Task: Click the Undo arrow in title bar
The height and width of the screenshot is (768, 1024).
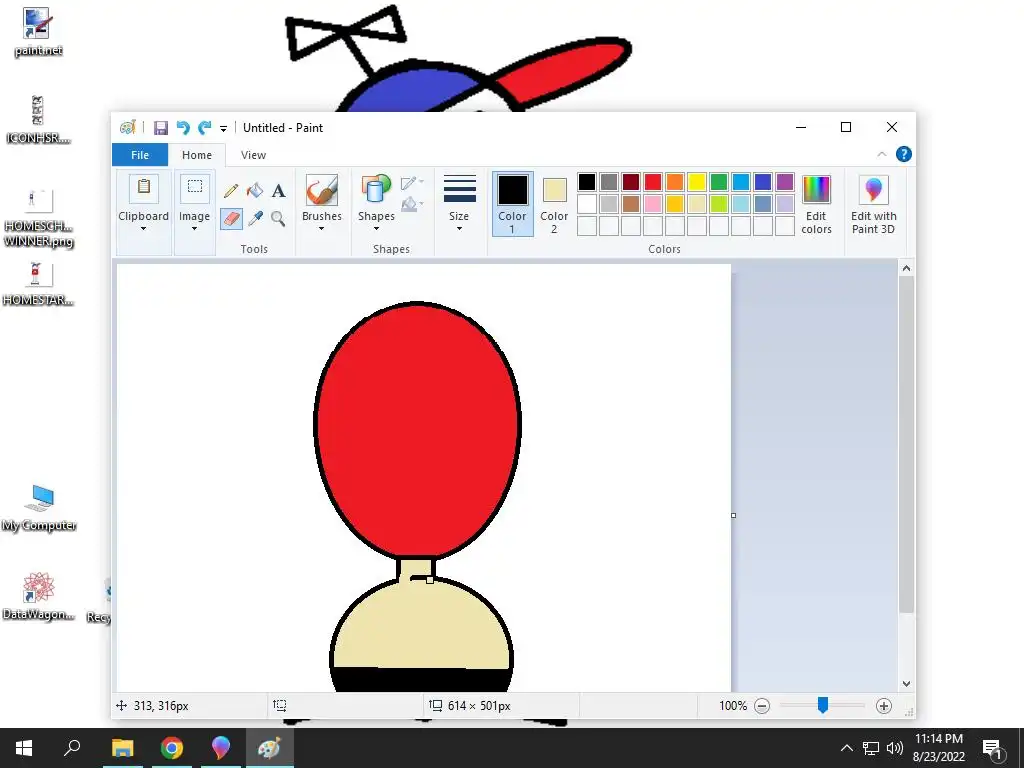Action: tap(183, 128)
